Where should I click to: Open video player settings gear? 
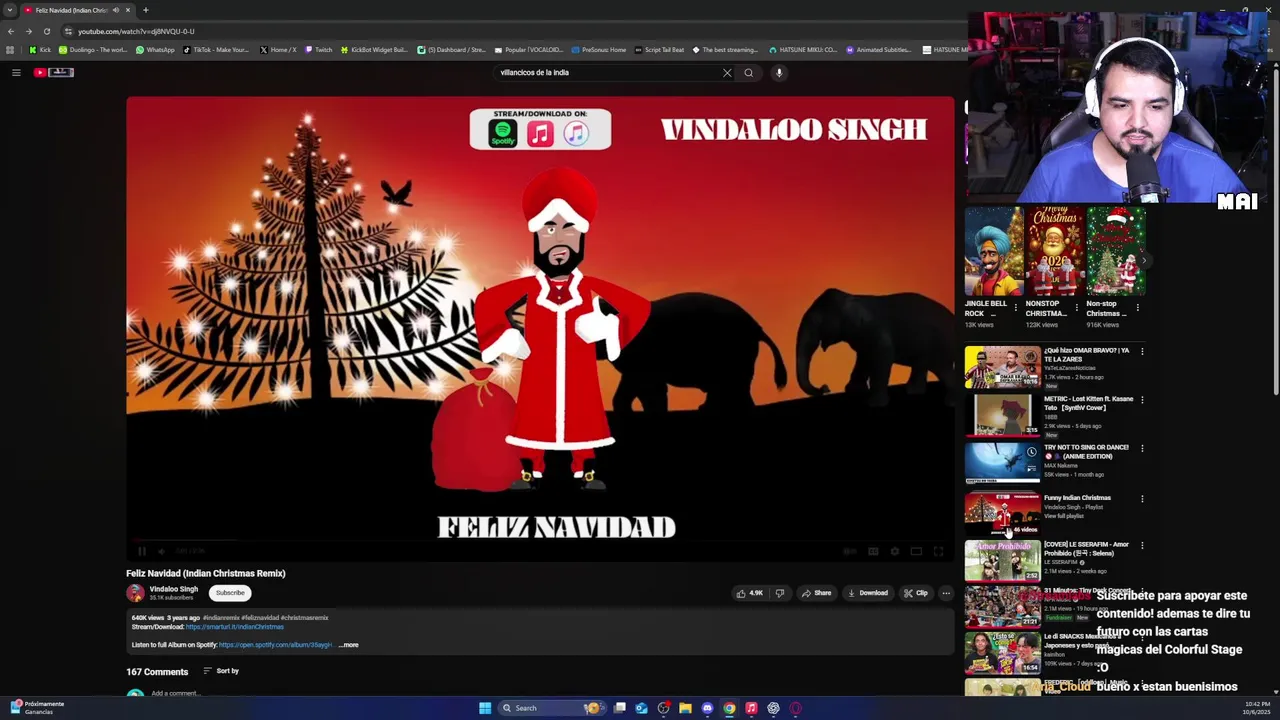pyautogui.click(x=894, y=551)
